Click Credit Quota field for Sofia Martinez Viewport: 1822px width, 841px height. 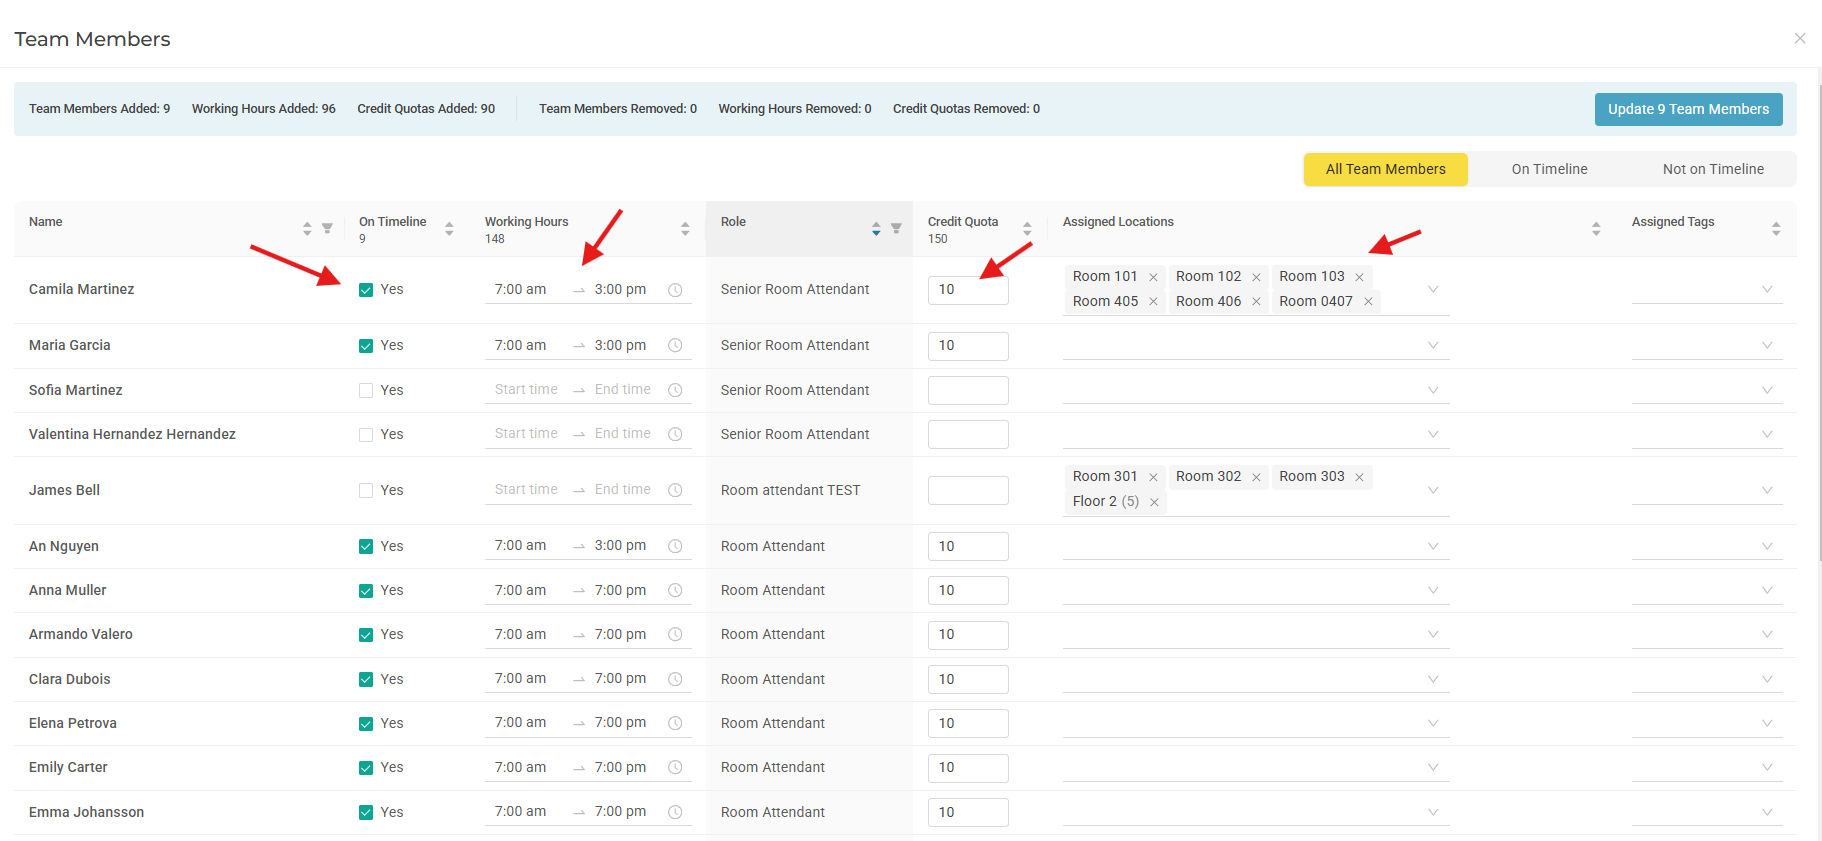pos(967,391)
